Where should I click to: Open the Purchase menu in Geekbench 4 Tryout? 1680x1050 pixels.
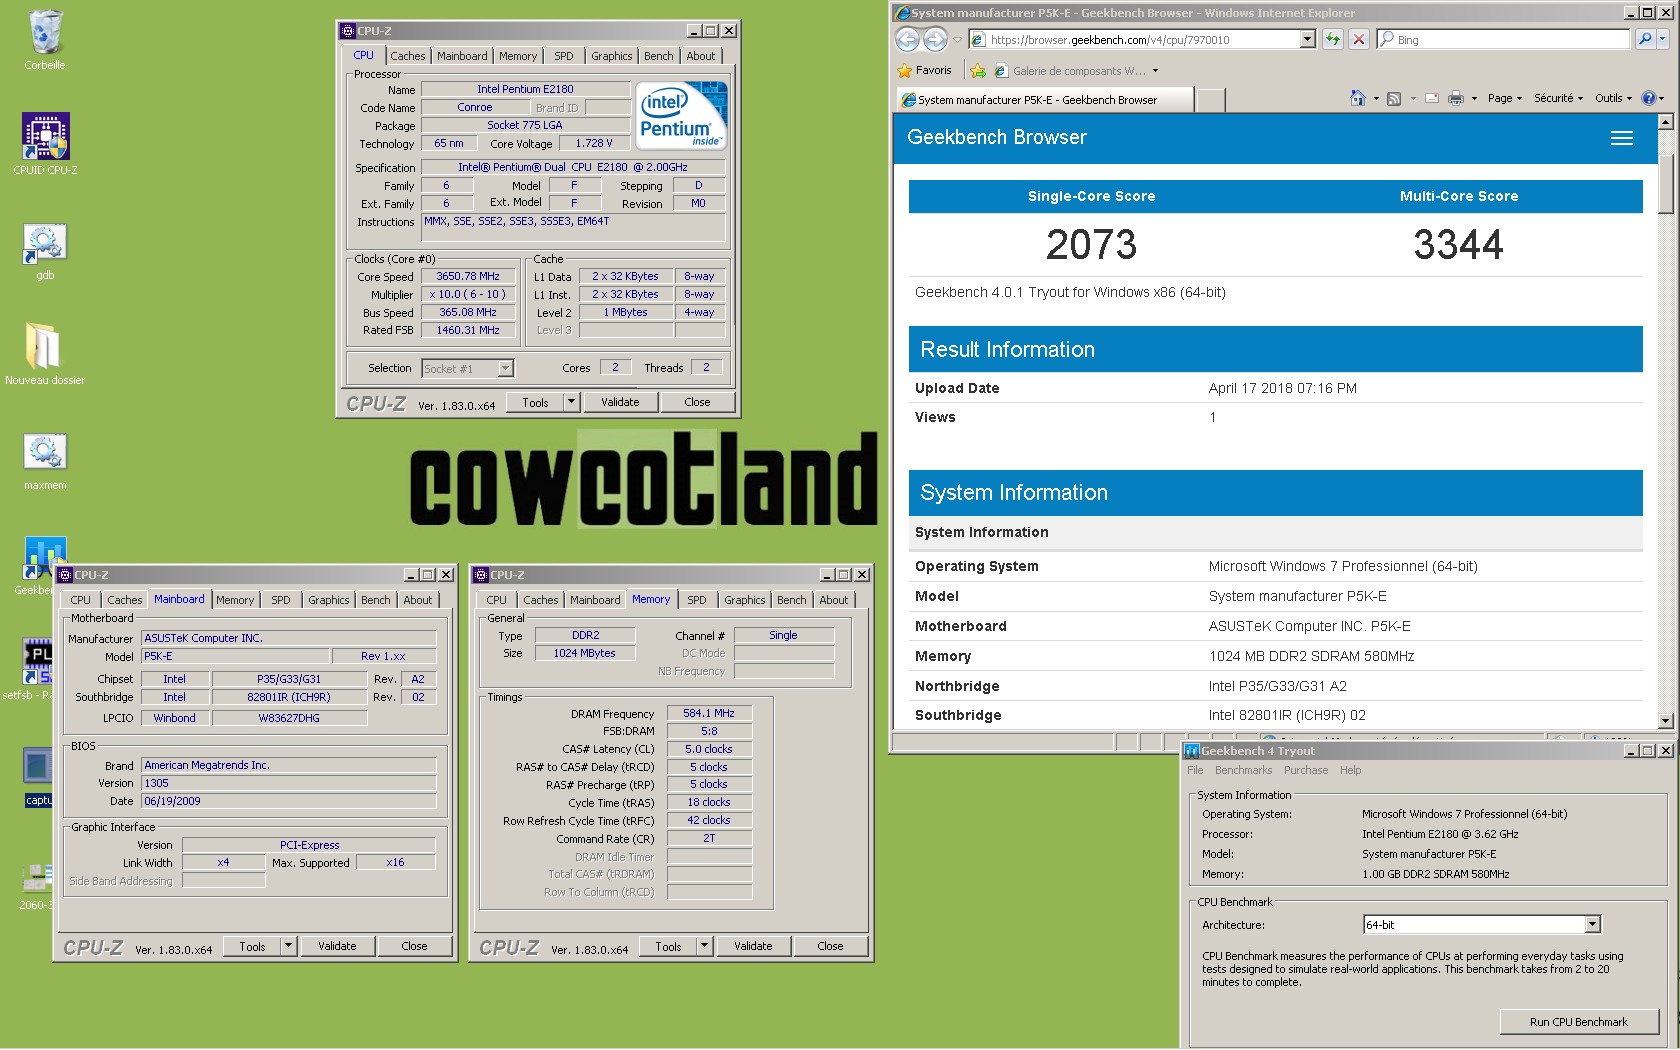pos(1306,770)
